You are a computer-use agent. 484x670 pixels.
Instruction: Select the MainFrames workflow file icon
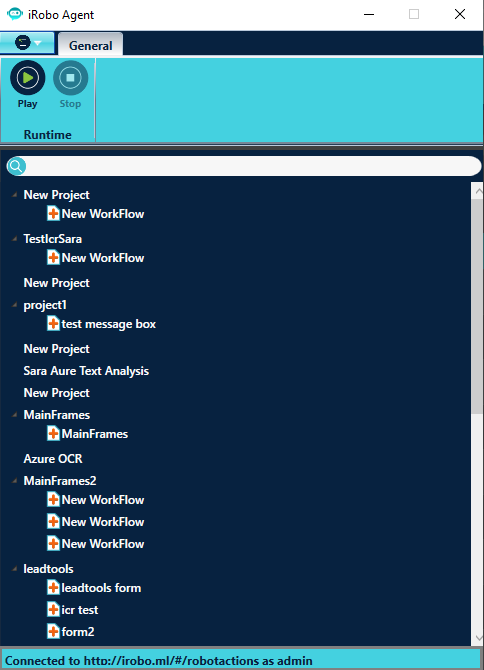(x=53, y=434)
